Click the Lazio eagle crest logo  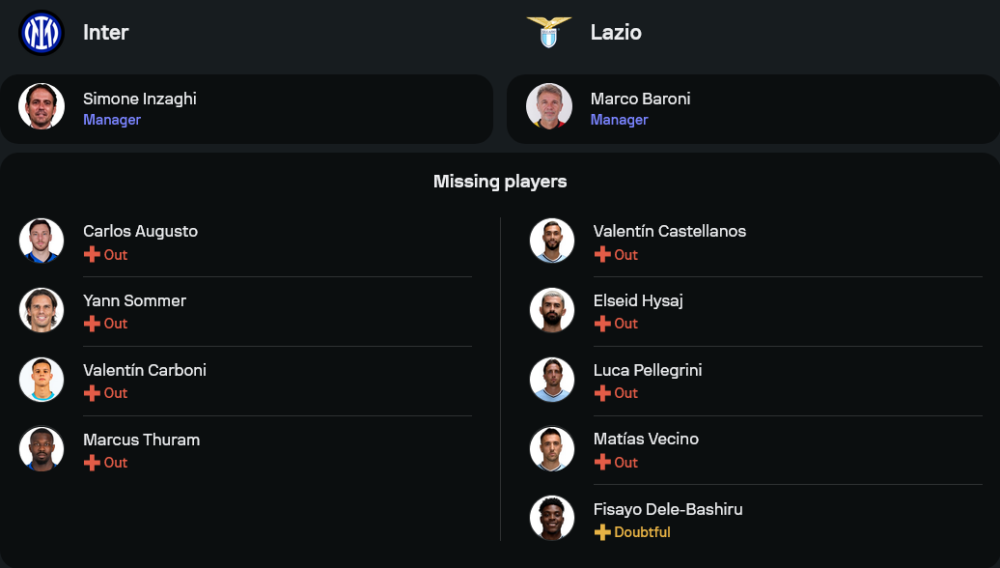(549, 32)
